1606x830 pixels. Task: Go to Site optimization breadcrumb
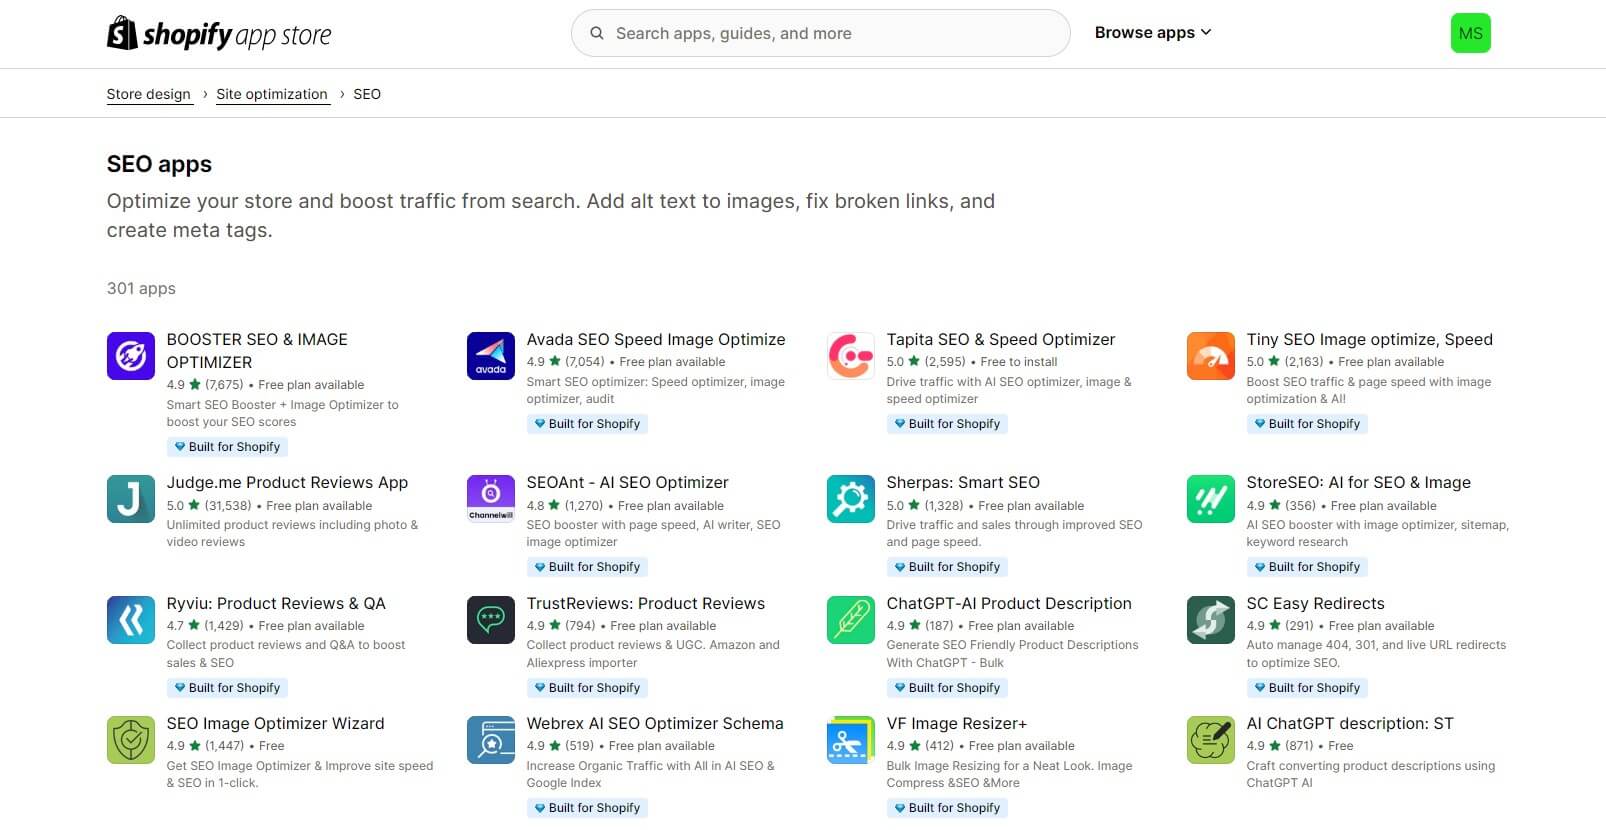272,94
